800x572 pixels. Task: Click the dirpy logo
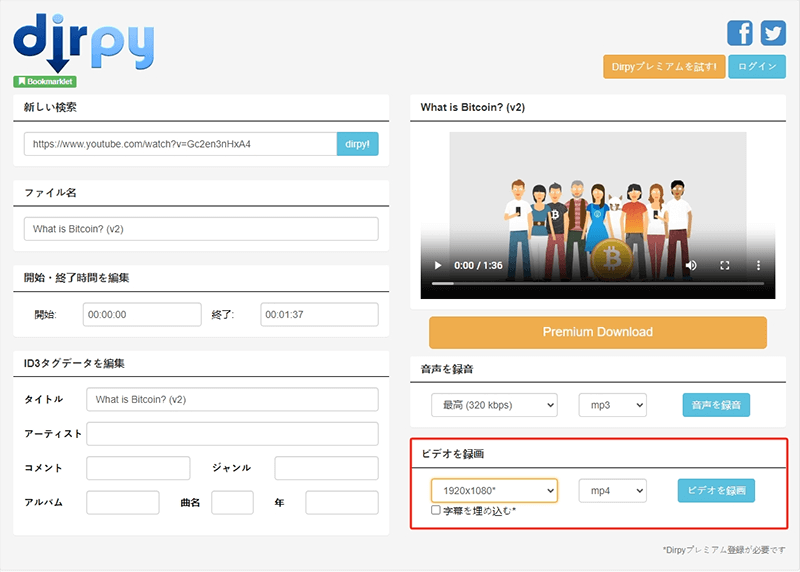(x=84, y=43)
